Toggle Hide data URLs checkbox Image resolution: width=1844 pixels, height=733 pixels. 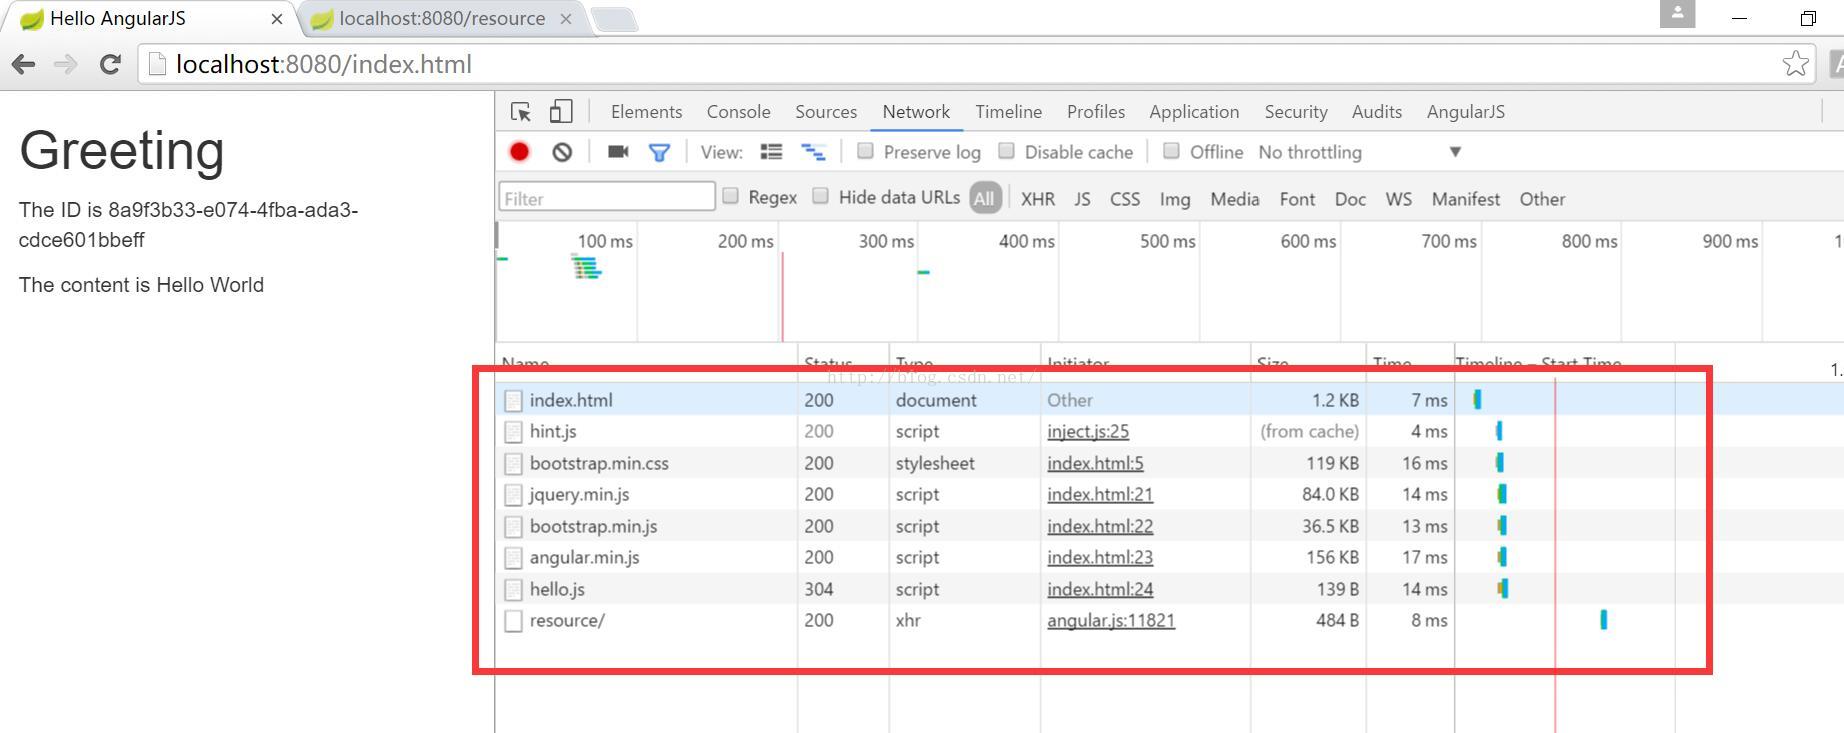click(x=821, y=196)
